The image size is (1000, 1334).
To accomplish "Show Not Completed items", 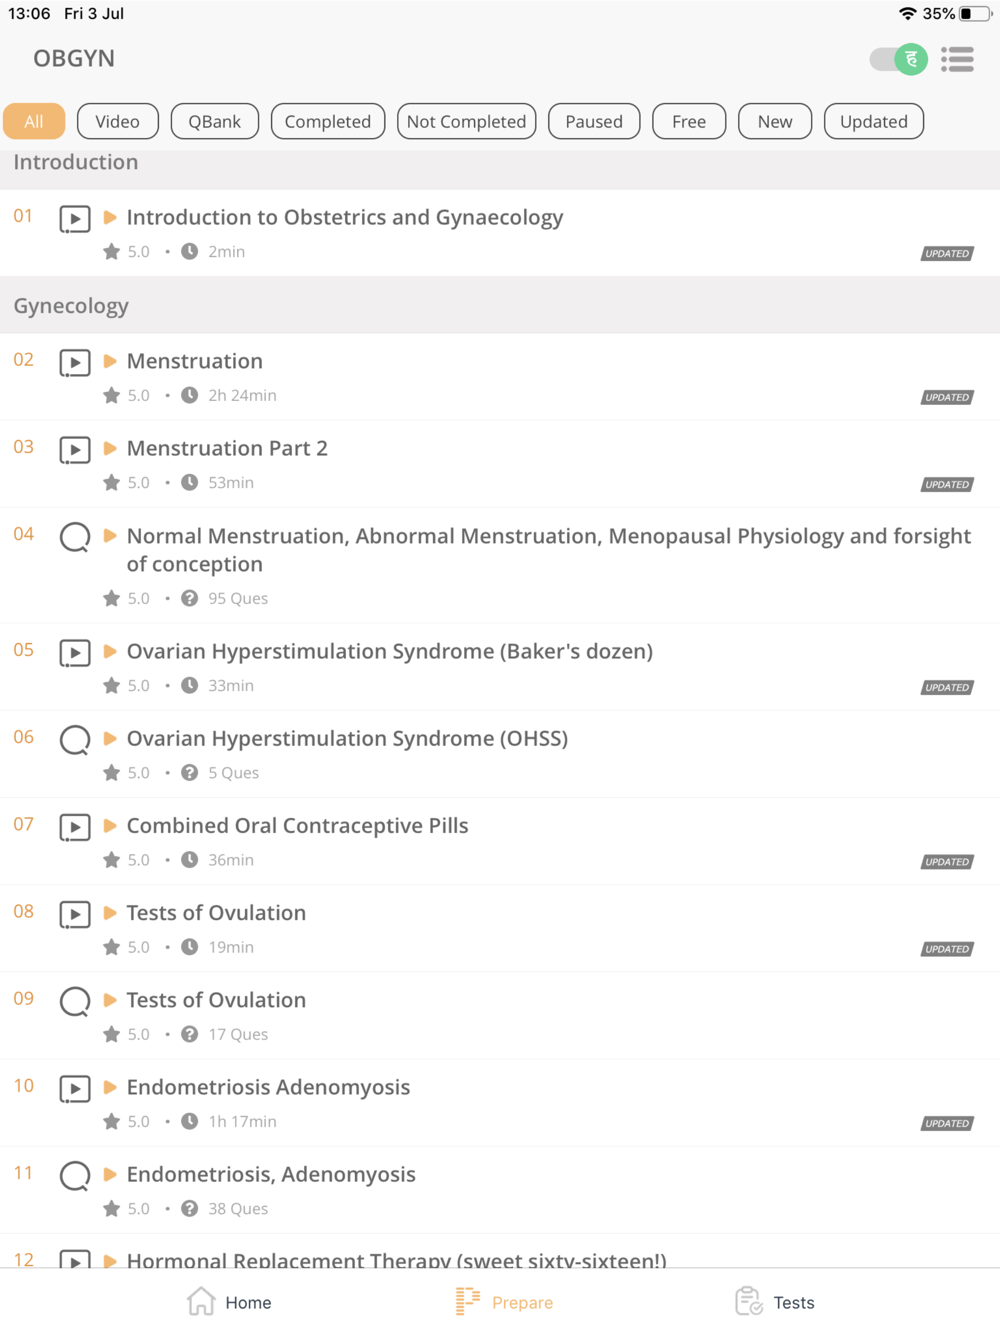I will (x=466, y=121).
